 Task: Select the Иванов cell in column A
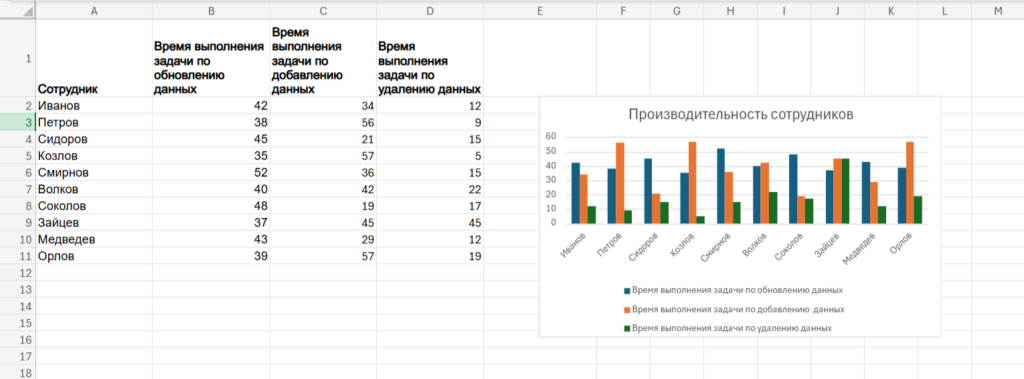[x=94, y=106]
